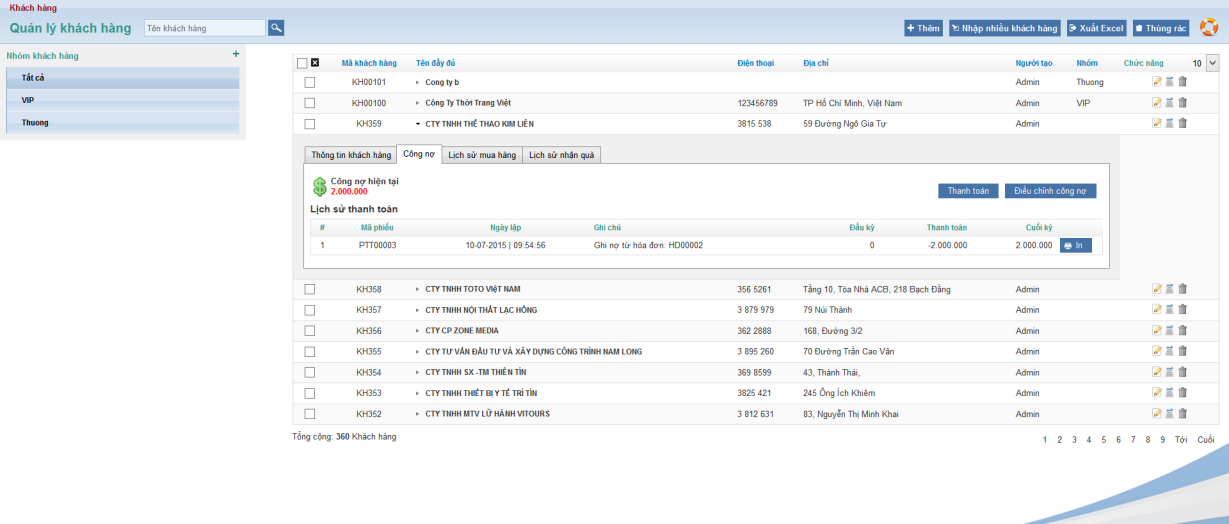Select the Tất cả customer group
This screenshot has width=1229, height=524.
tap(123, 78)
